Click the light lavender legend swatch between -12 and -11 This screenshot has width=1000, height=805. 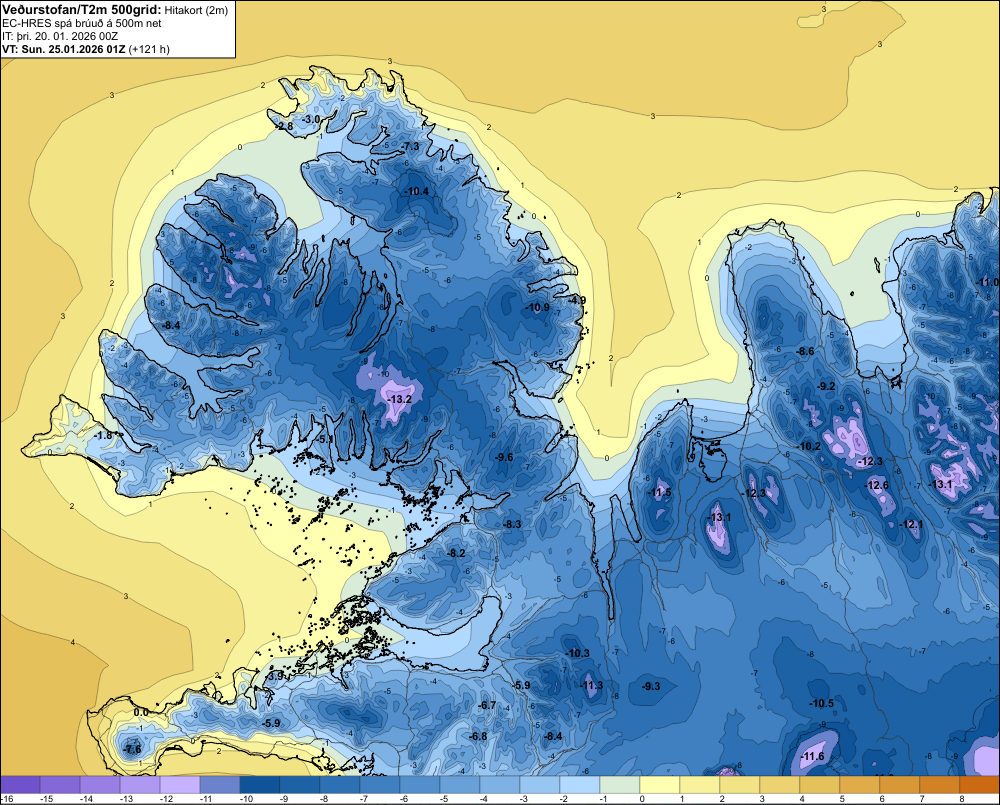[180, 785]
